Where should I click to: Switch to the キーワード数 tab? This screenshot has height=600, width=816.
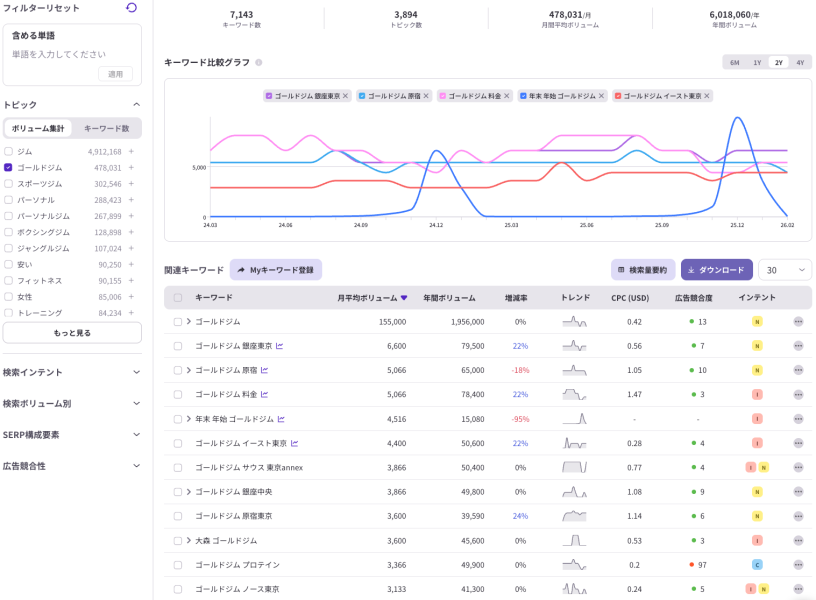[x=106, y=128]
